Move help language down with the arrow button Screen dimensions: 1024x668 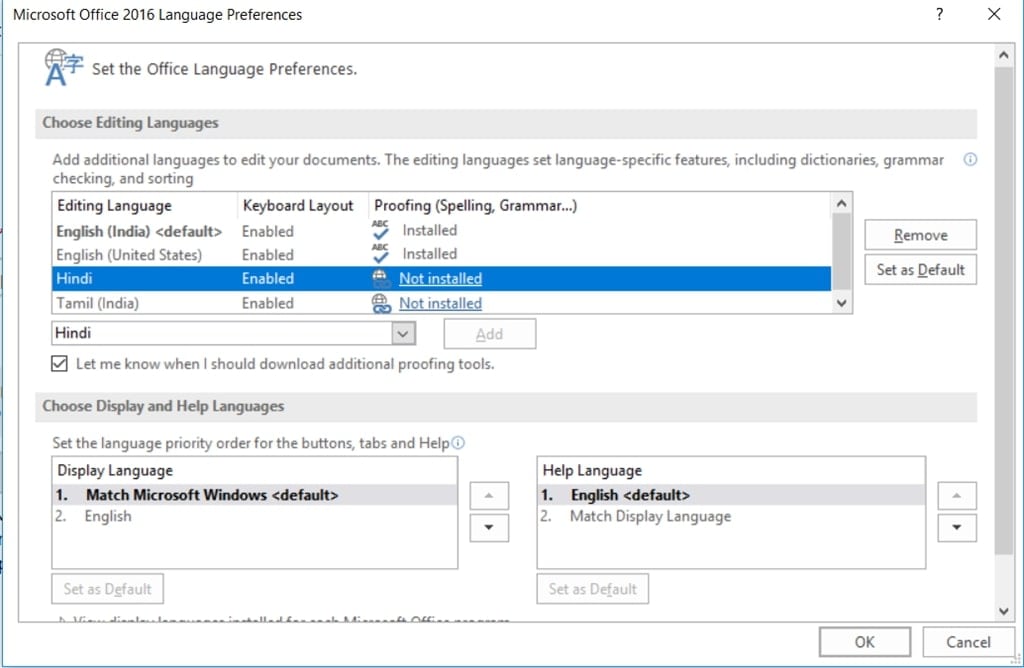[957, 527]
